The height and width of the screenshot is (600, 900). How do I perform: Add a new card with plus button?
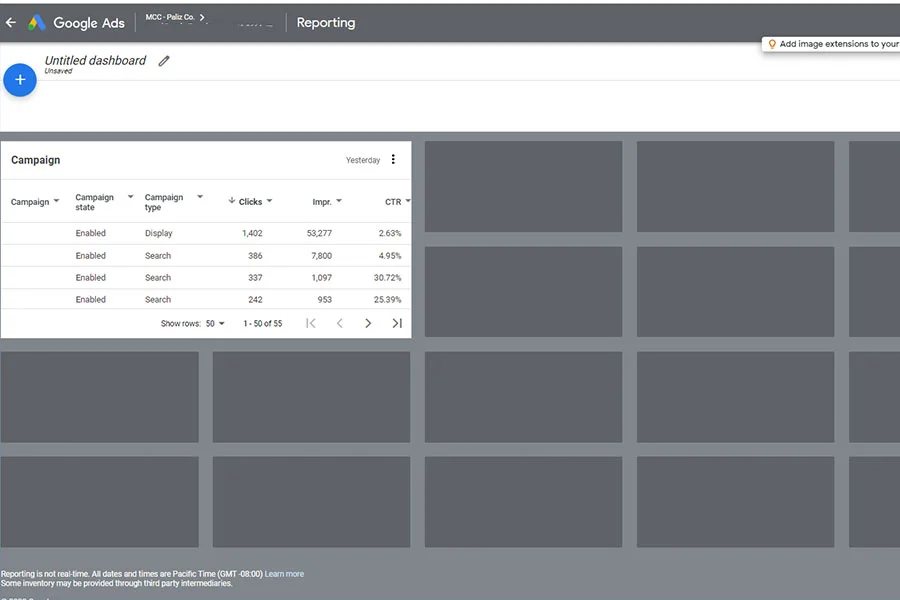20,80
